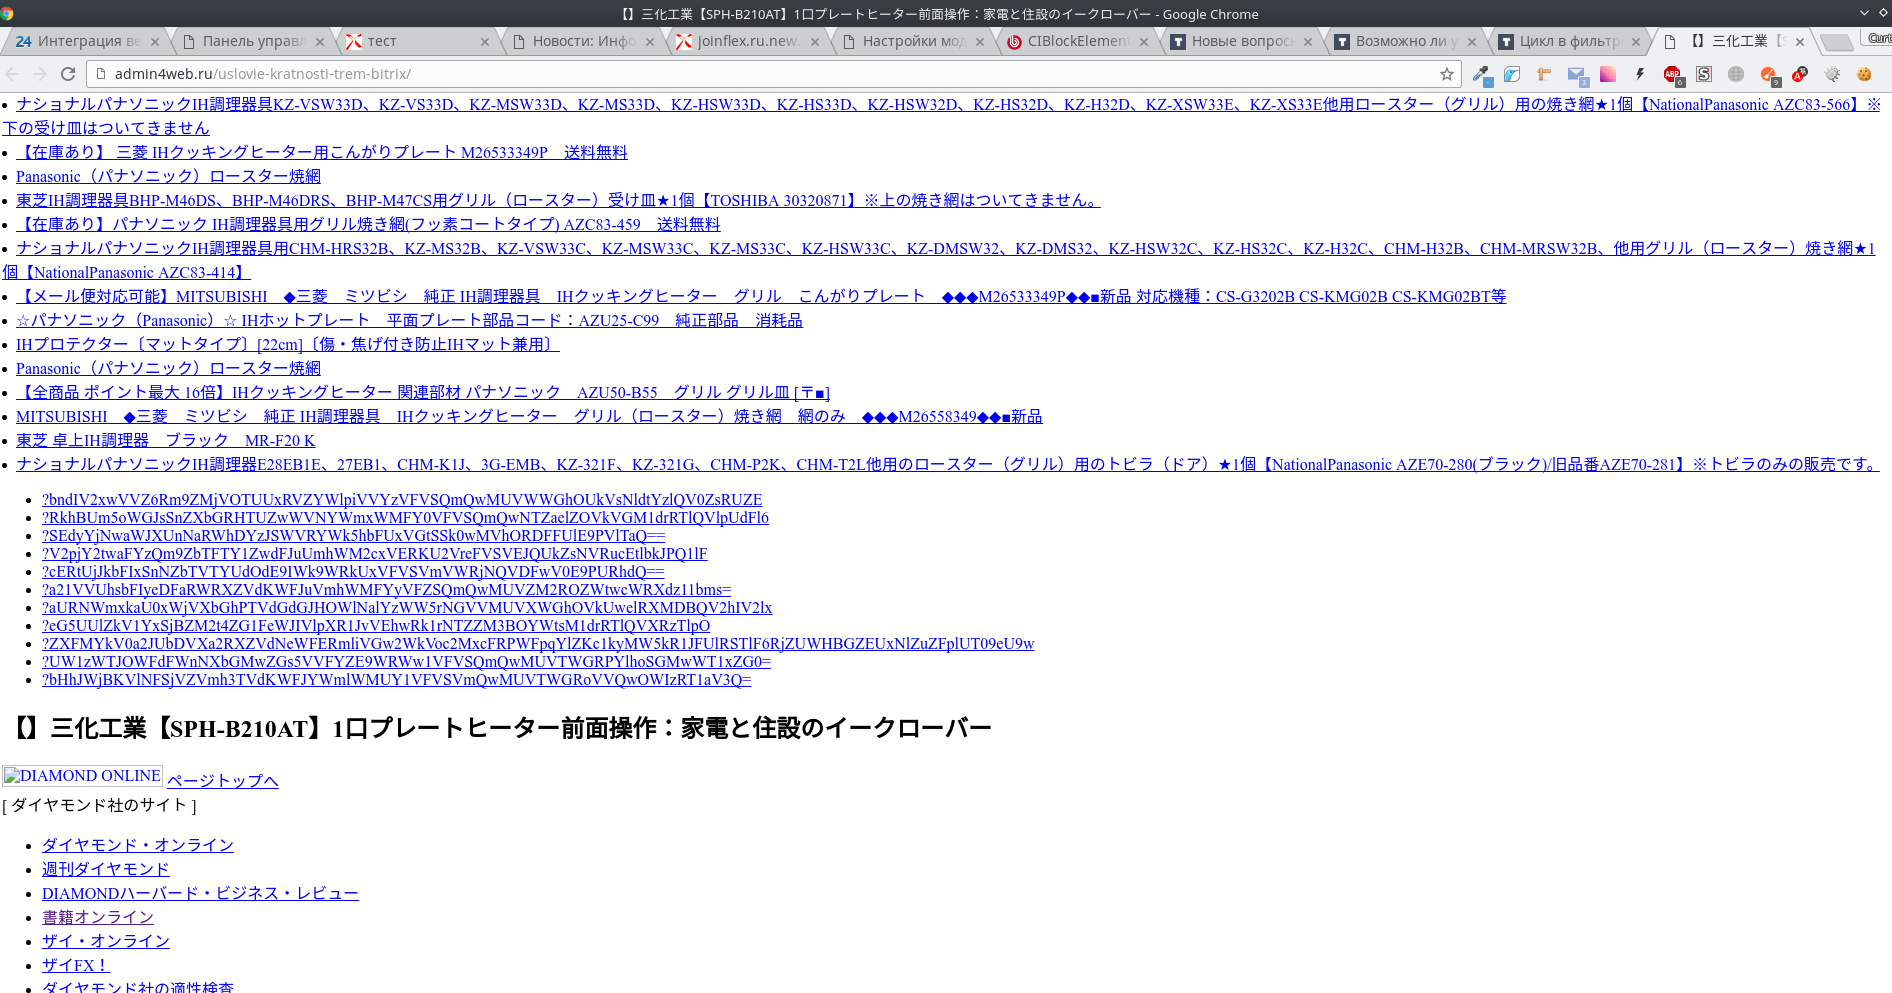Click the diamond window button in the title bar
This screenshot has width=1892, height=993.
tap(1882, 13)
